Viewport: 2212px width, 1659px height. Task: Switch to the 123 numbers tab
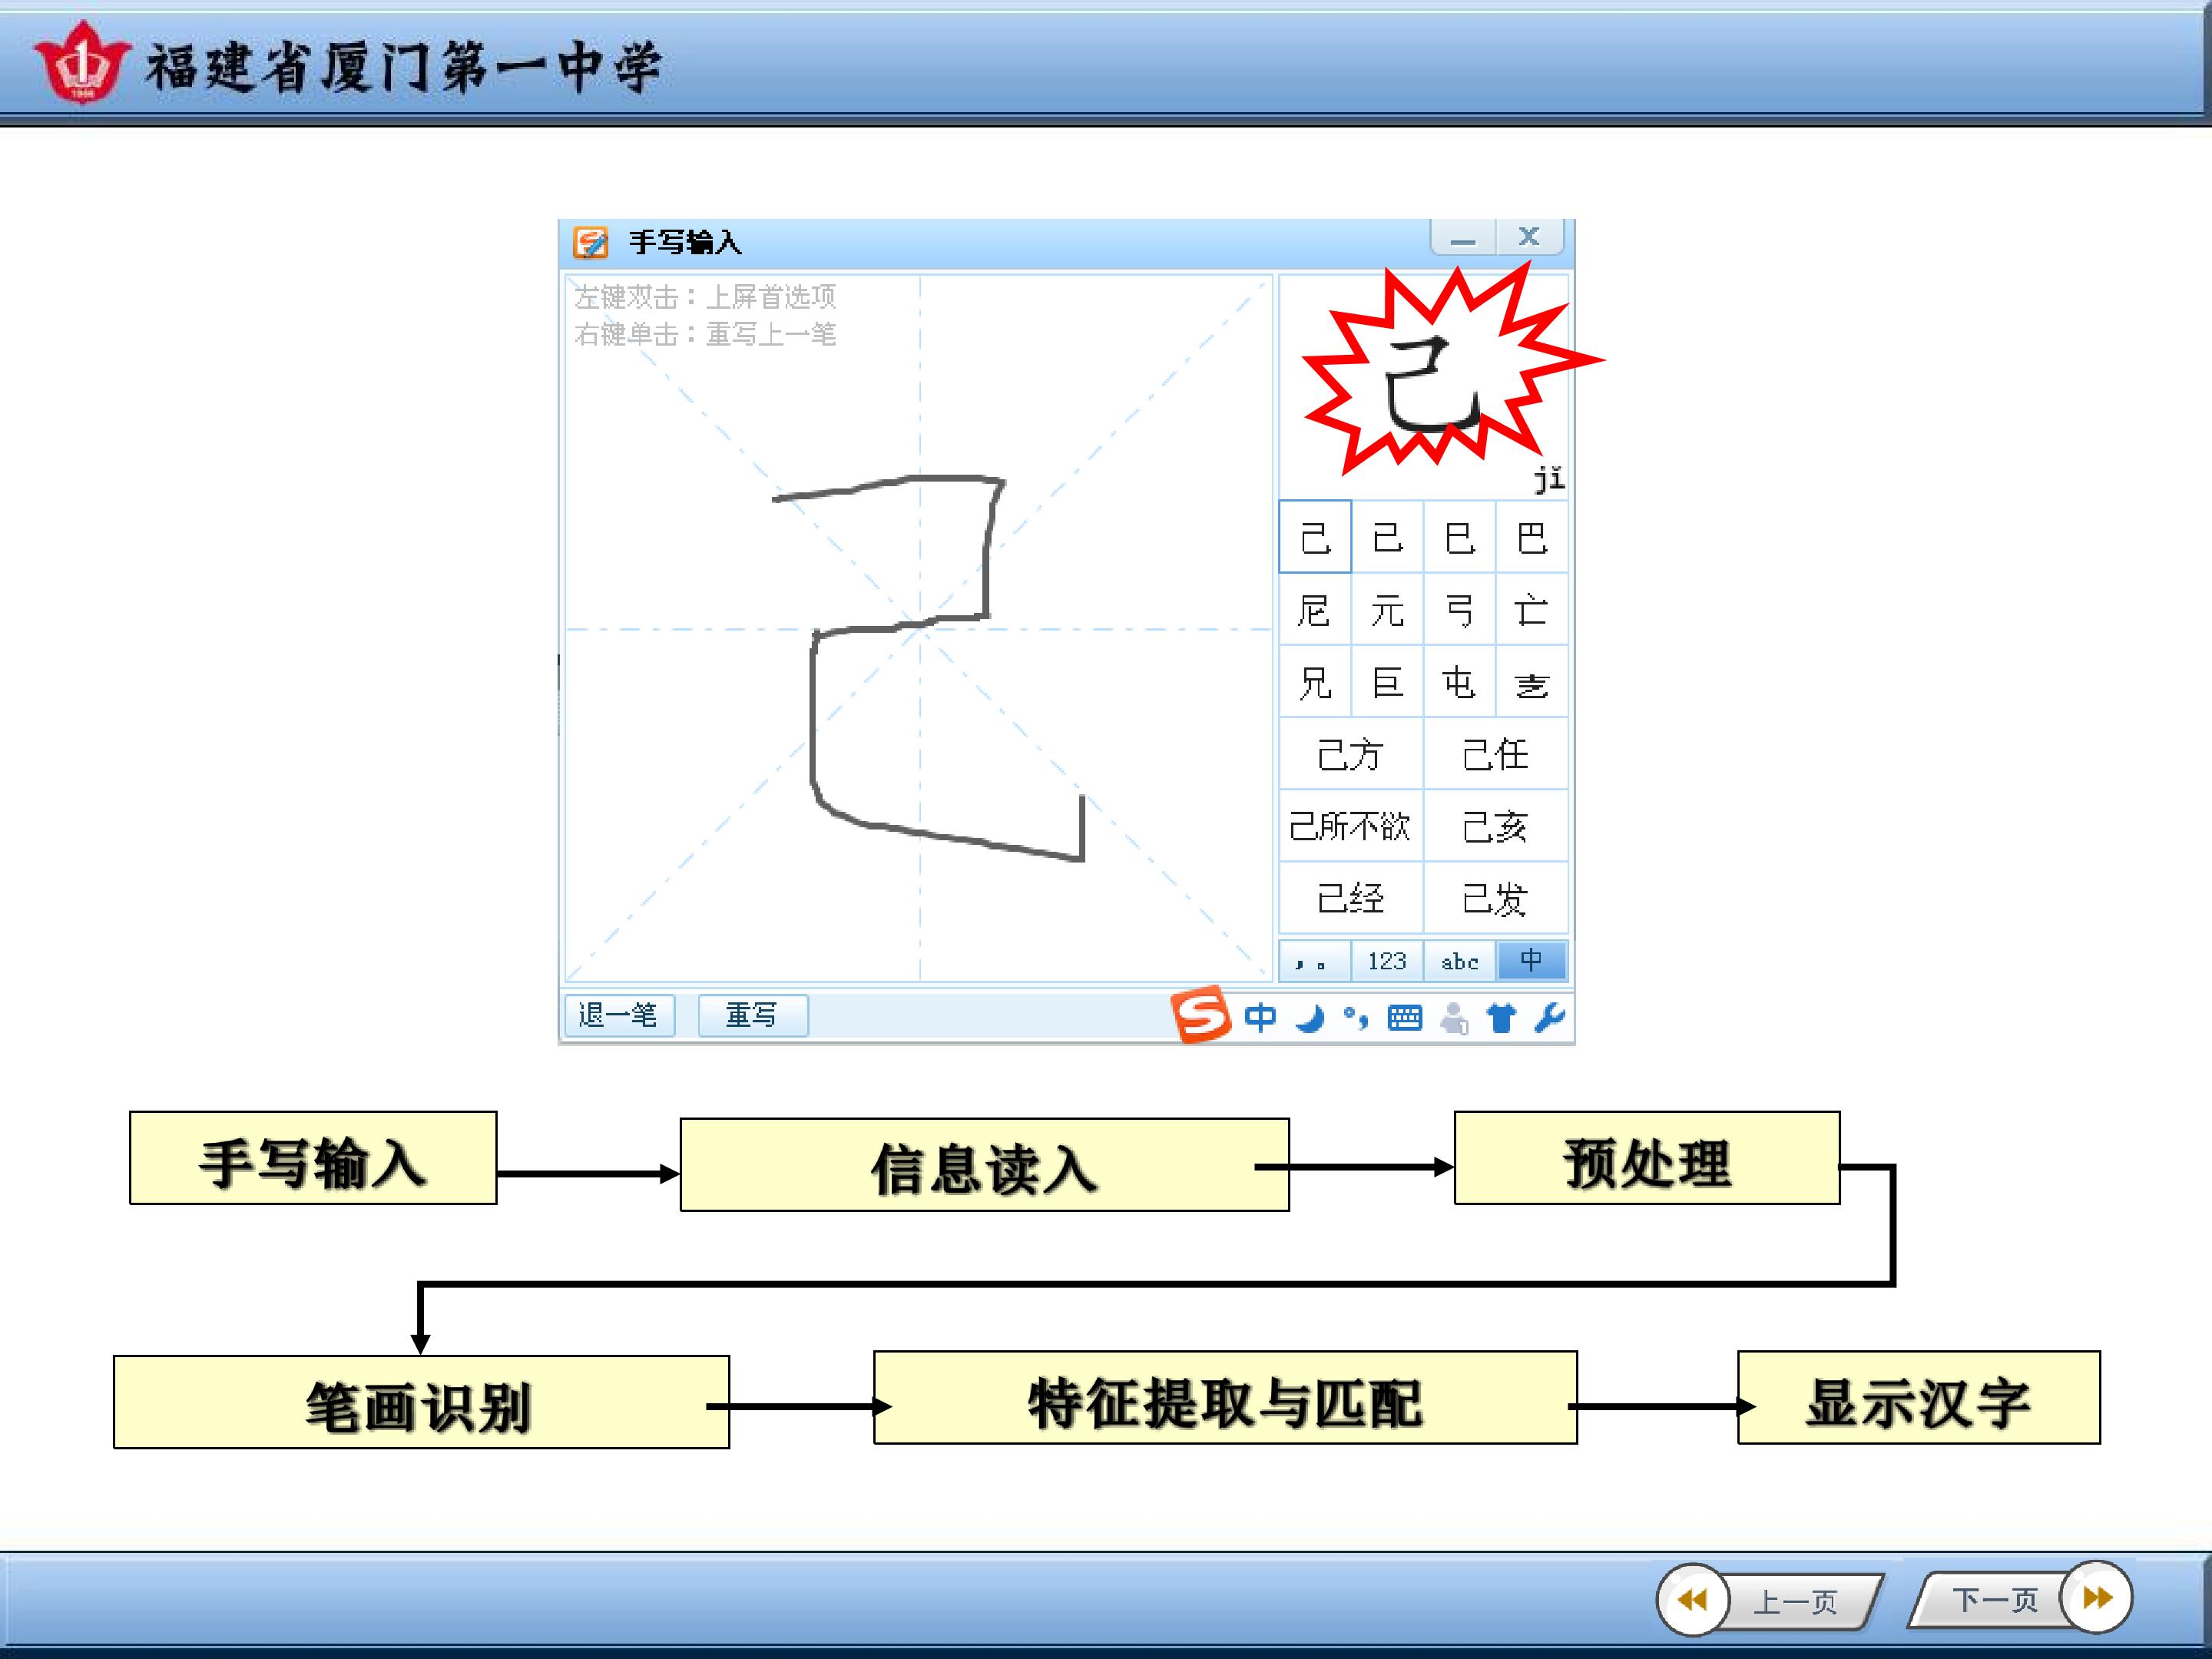(x=1387, y=961)
